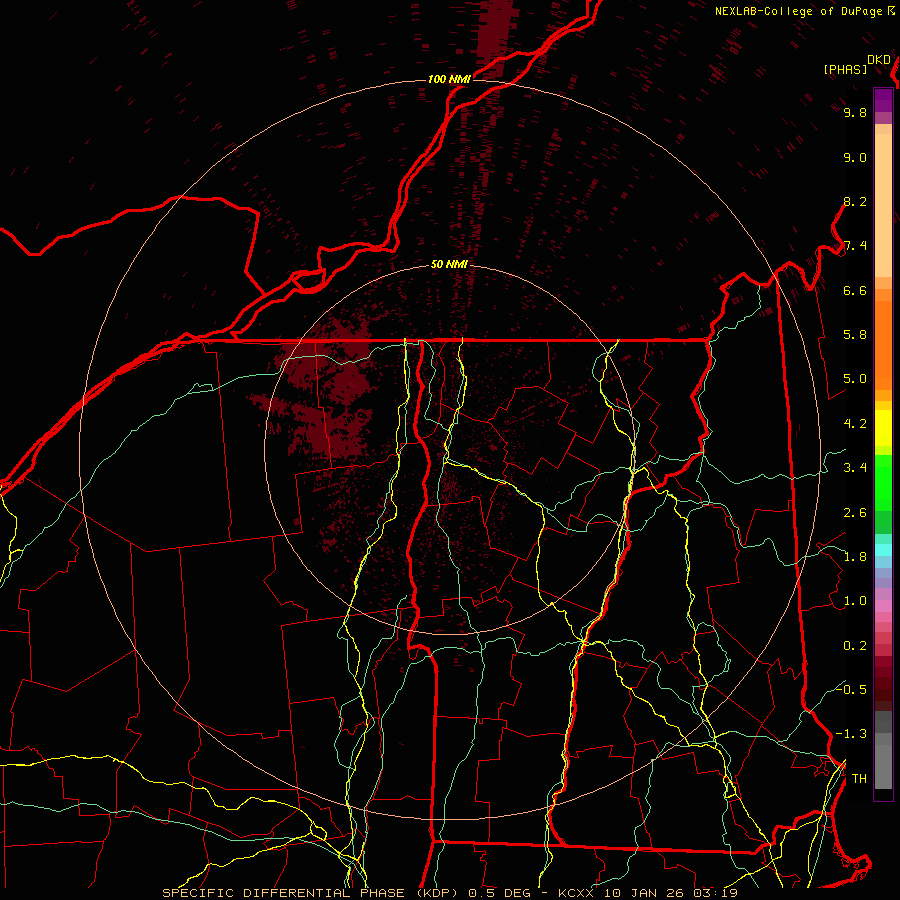Click the 9.8 legend value

tap(855, 113)
